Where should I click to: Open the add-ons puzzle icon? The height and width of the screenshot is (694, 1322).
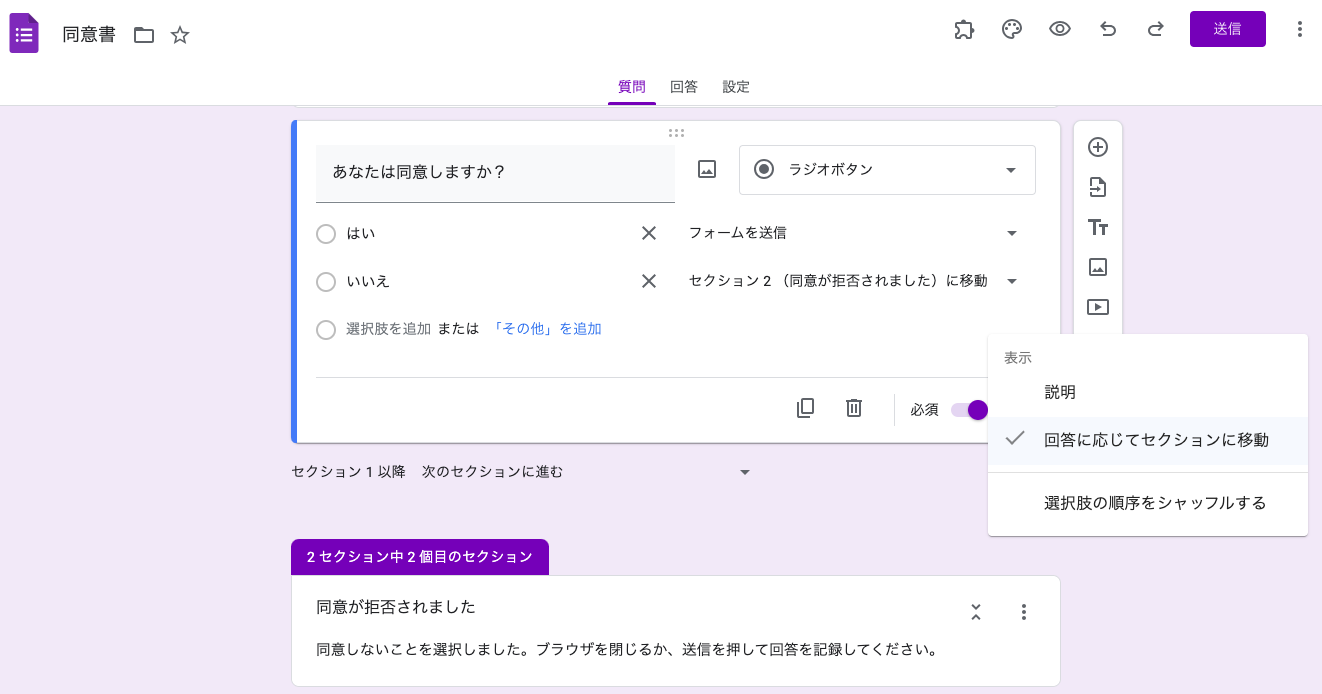(964, 30)
